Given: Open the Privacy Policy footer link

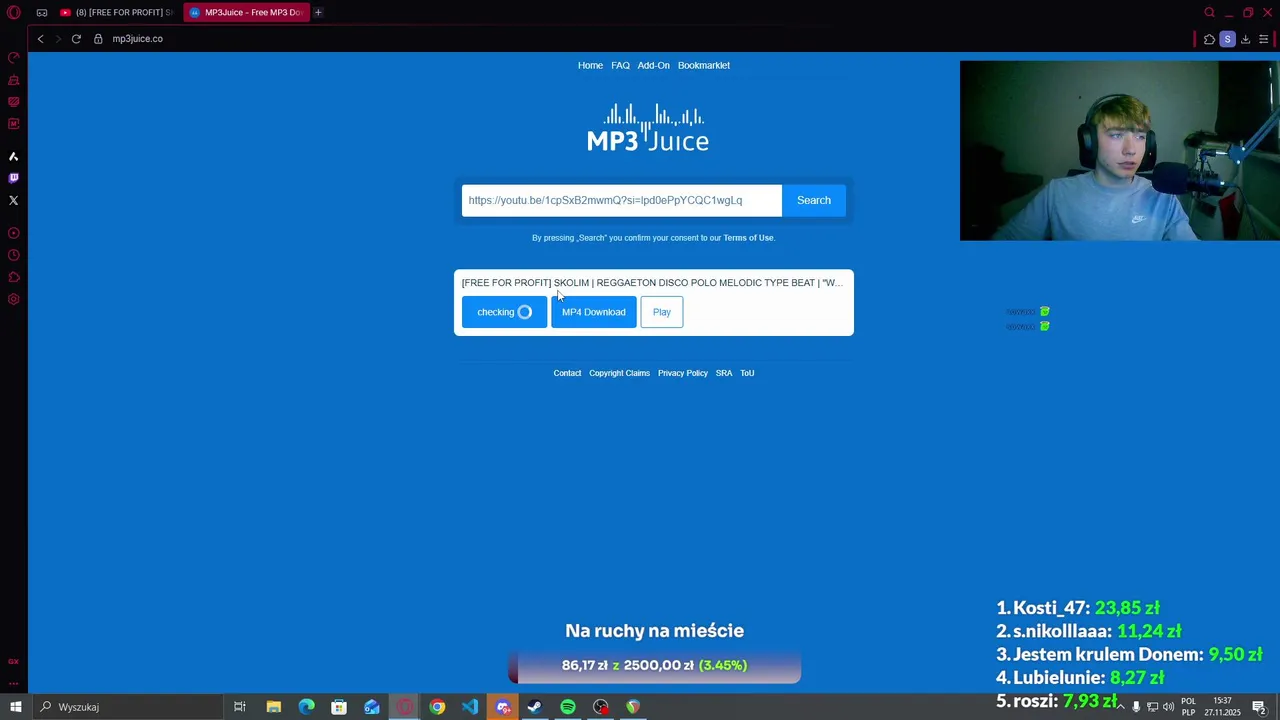Looking at the screenshot, I should pyautogui.click(x=683, y=373).
